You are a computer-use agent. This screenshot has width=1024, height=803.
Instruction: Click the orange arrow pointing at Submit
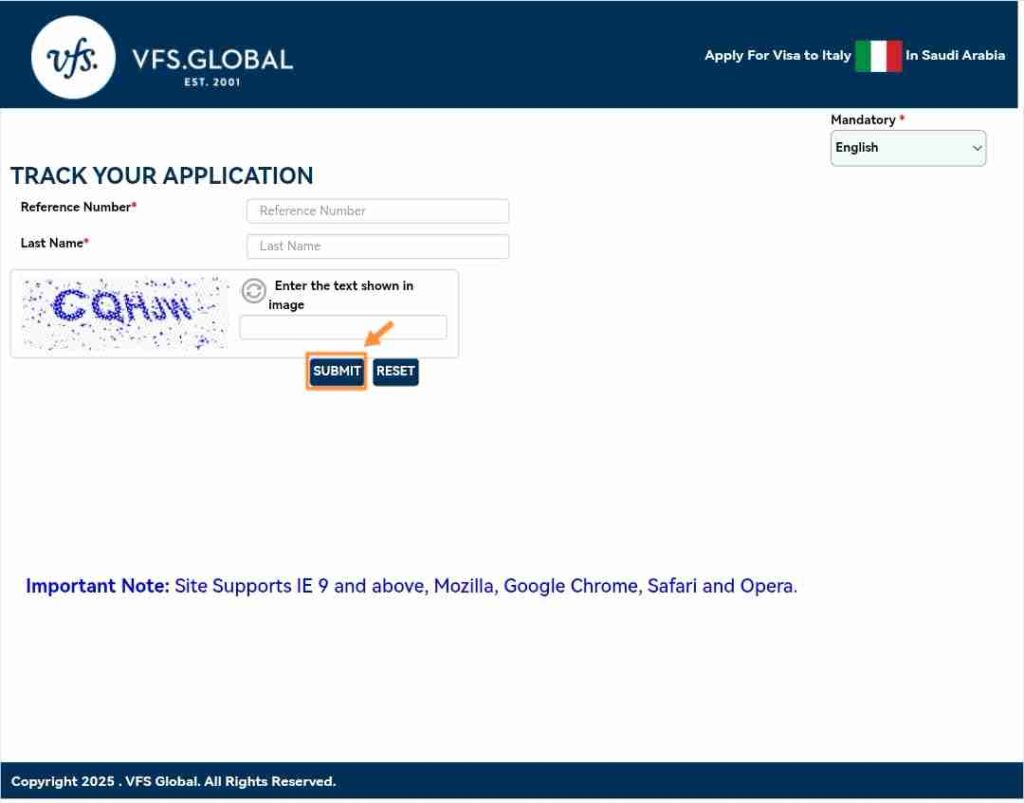coord(378,333)
